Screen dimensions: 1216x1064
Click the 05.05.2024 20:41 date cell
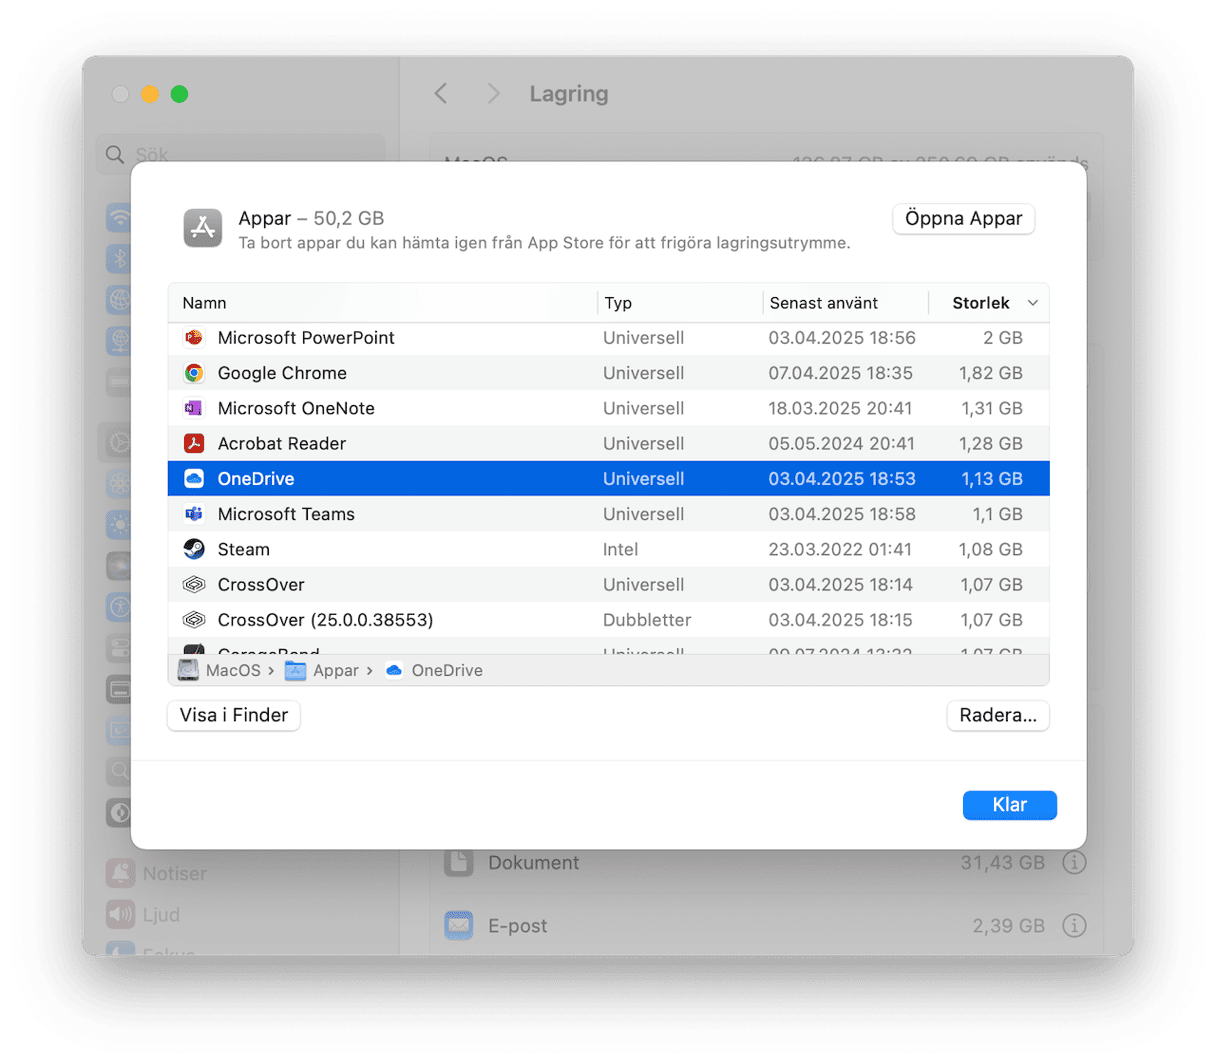[x=841, y=443]
